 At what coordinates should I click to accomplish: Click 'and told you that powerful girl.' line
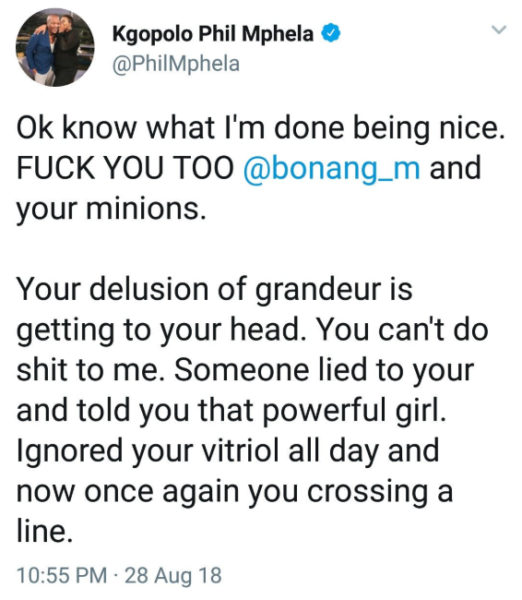[231, 411]
